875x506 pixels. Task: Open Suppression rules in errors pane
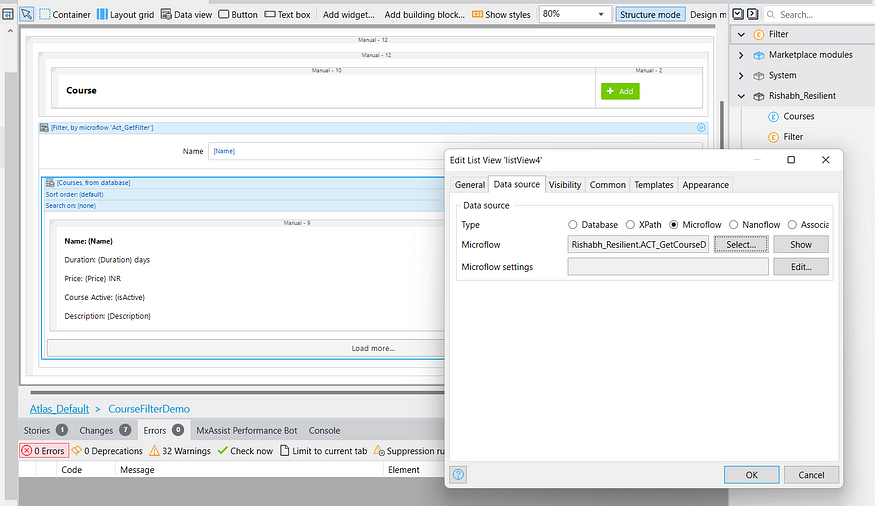tap(409, 451)
